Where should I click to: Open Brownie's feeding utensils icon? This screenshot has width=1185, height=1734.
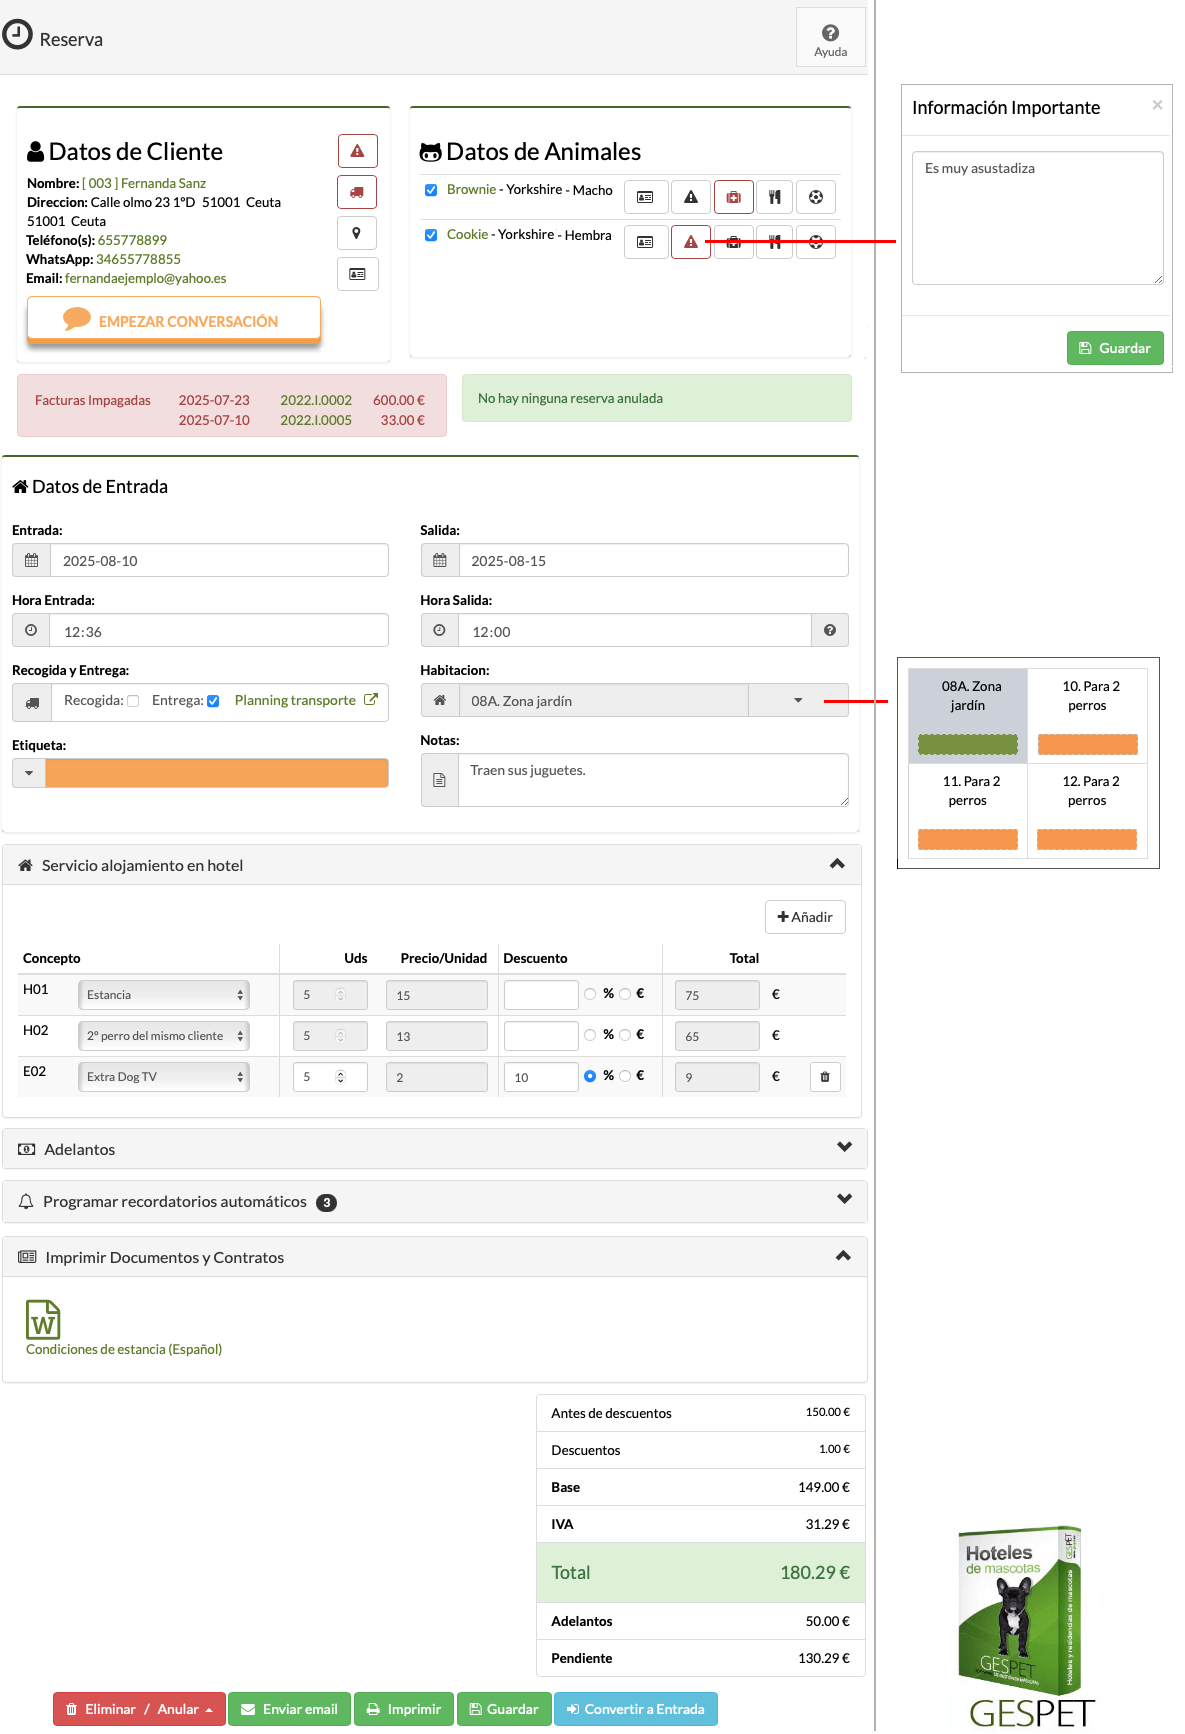774,197
